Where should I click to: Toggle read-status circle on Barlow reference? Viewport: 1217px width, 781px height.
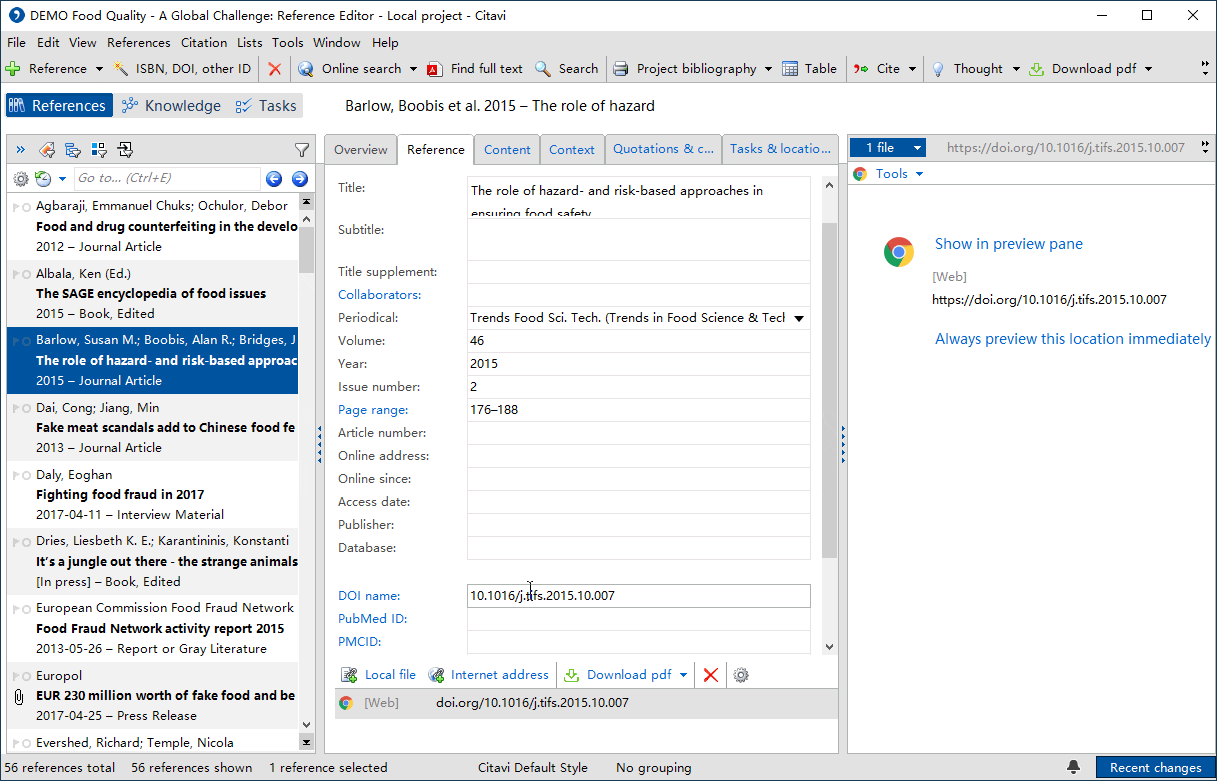coord(26,341)
